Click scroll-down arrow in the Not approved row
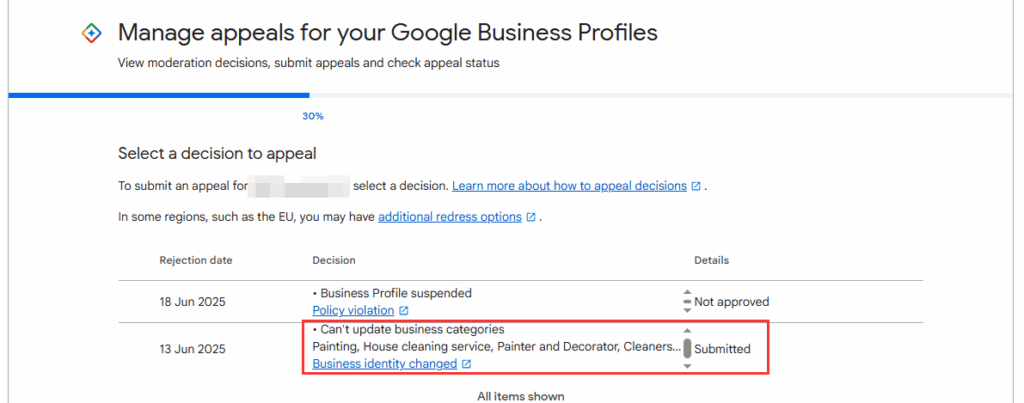The width and height of the screenshot is (1024, 403). [x=687, y=309]
